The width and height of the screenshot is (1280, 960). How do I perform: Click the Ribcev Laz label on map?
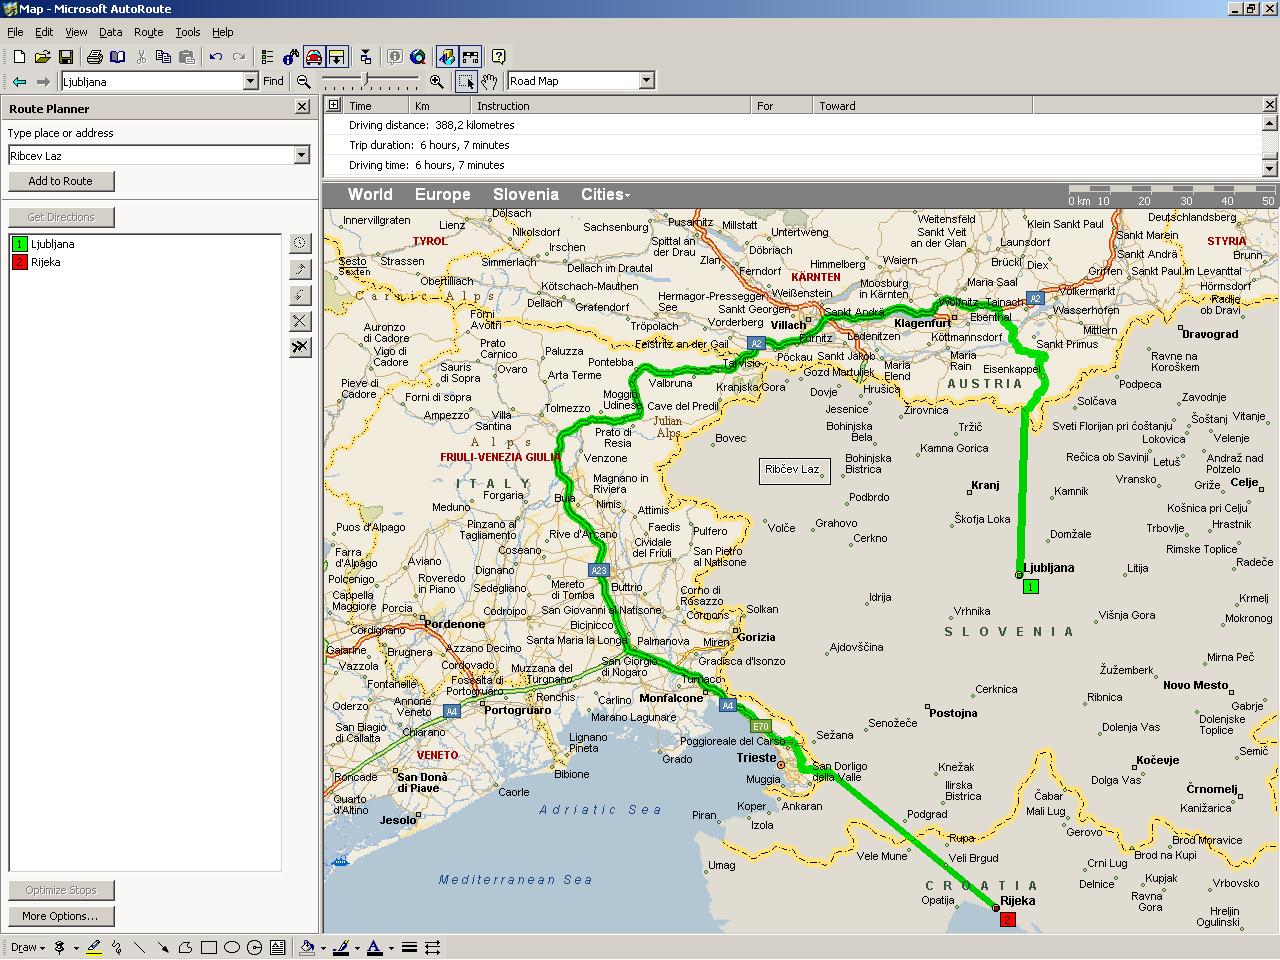tap(794, 470)
